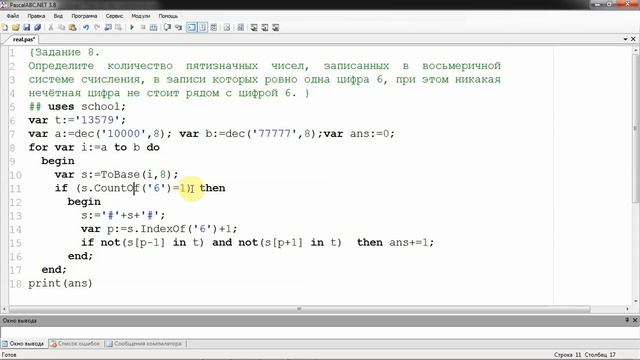The image size is (640, 360).
Task: Toggle the highlighted output window toolbar button
Action: 191,27
